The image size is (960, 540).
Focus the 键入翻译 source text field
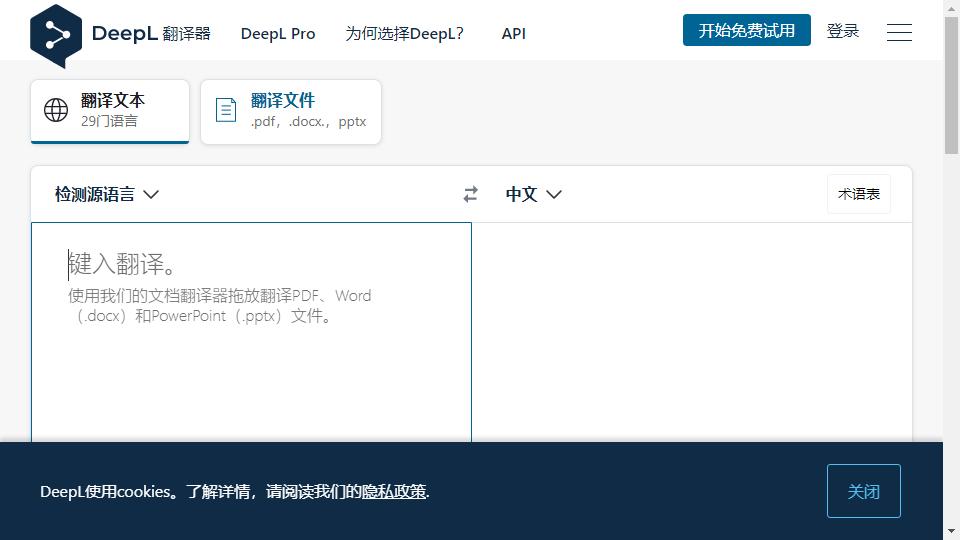pyautogui.click(x=251, y=332)
